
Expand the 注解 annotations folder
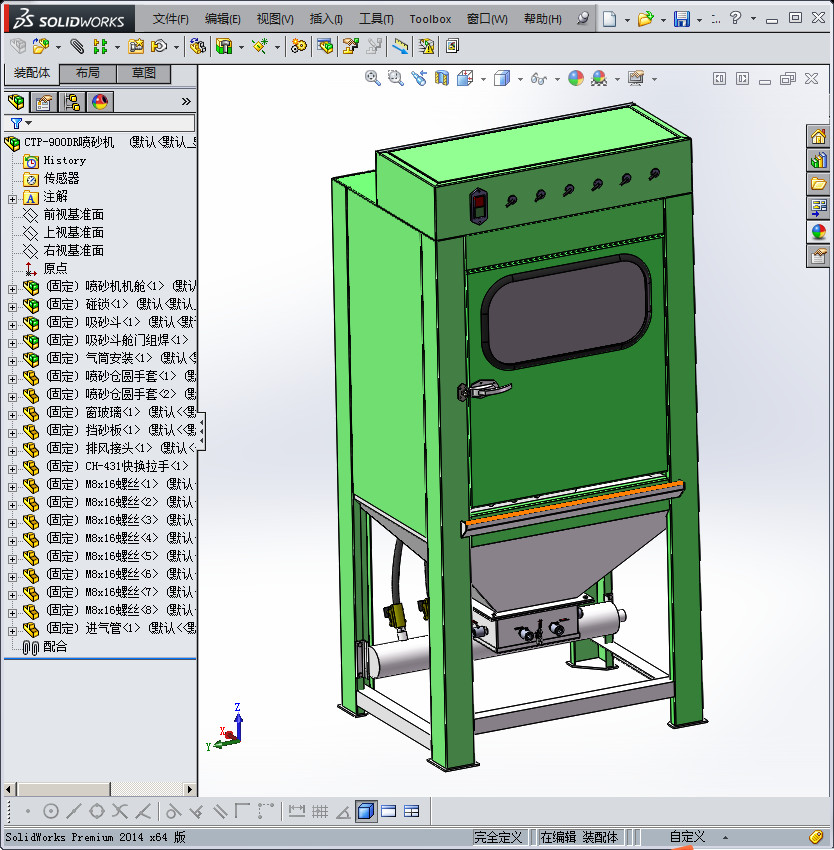click(x=12, y=198)
